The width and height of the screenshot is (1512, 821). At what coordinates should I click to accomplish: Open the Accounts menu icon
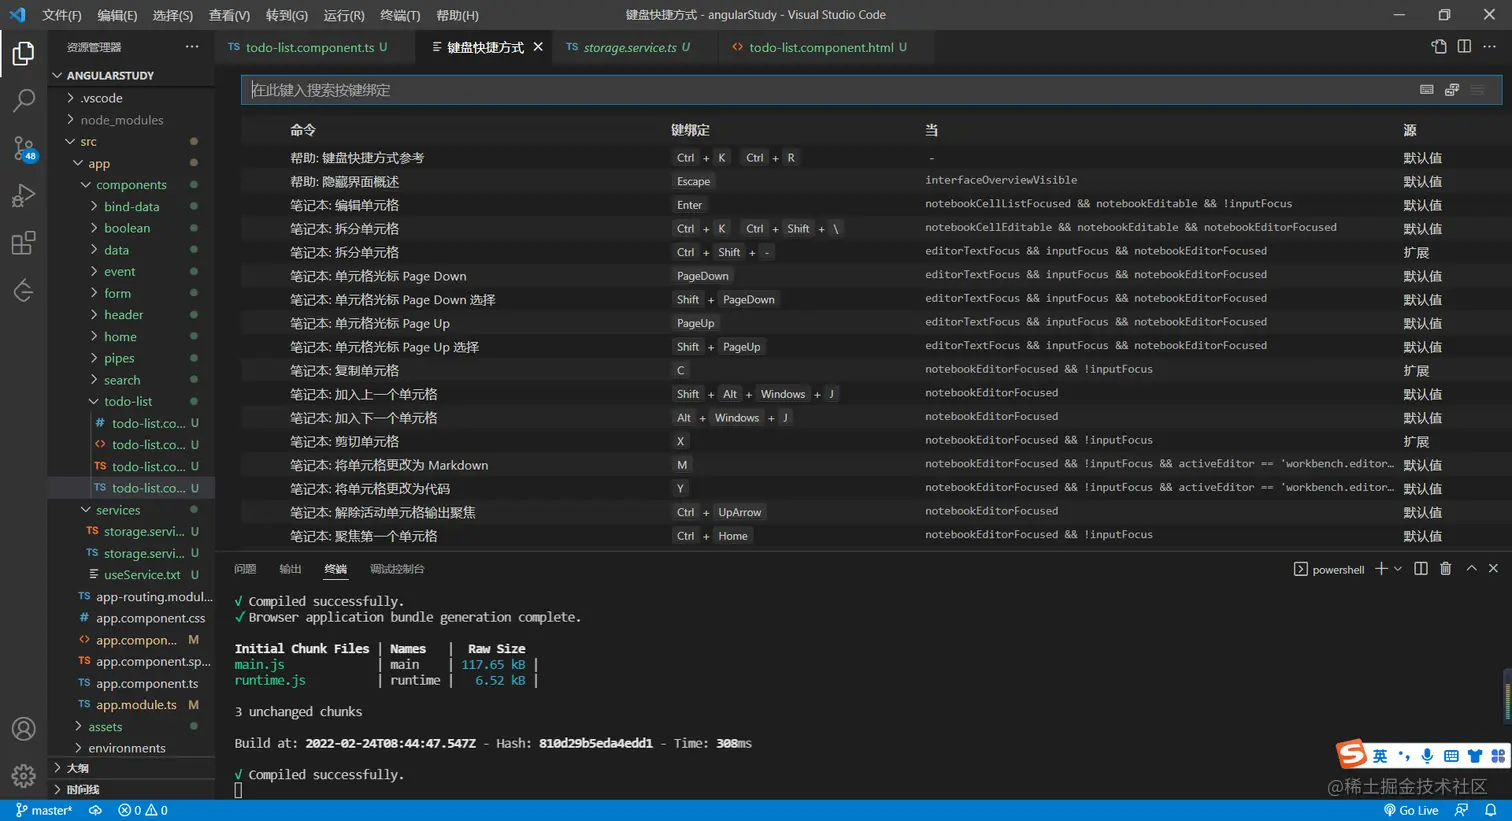coord(23,729)
